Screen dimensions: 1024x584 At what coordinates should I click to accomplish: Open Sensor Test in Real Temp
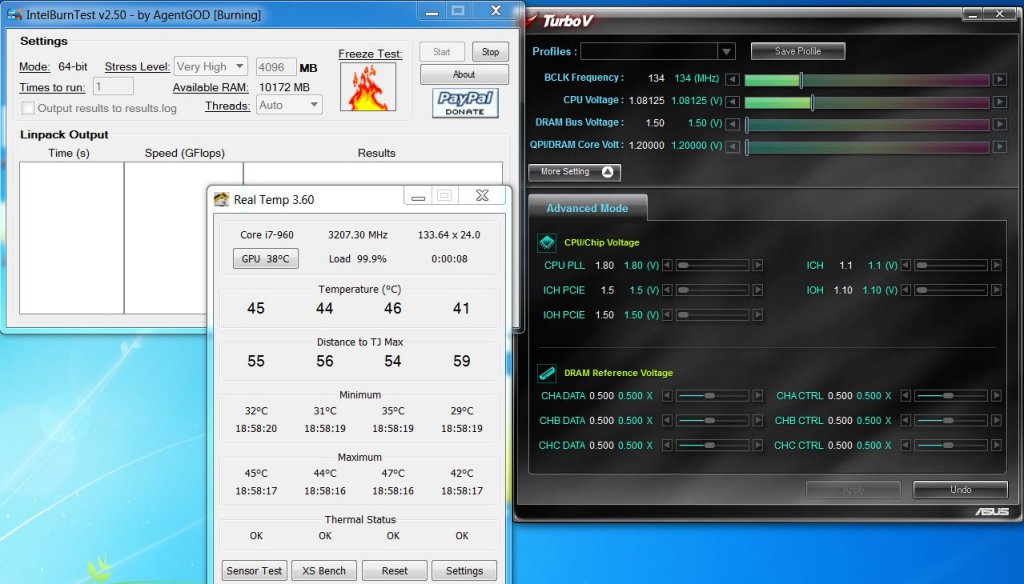coord(254,571)
